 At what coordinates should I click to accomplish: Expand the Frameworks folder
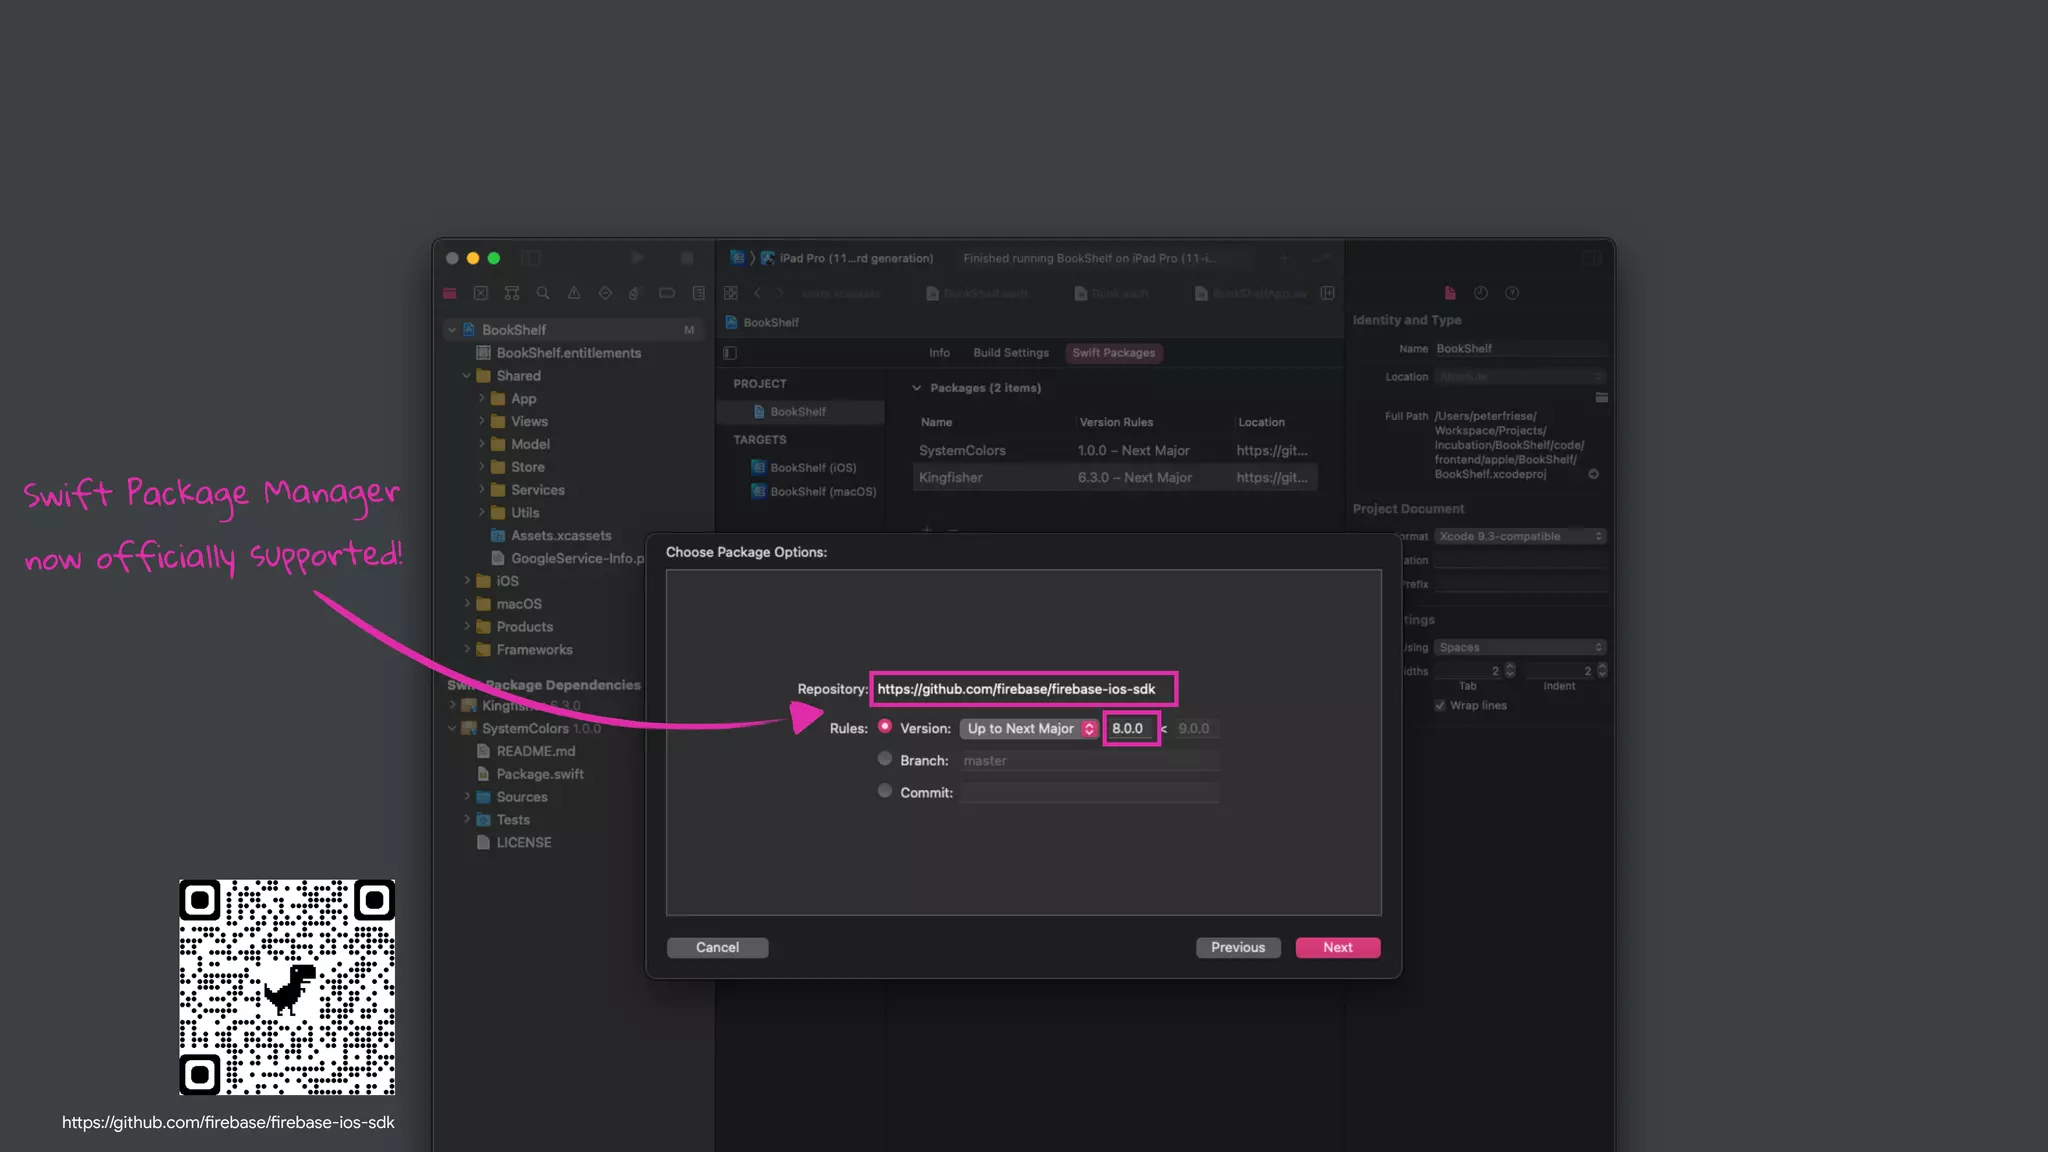tap(466, 650)
